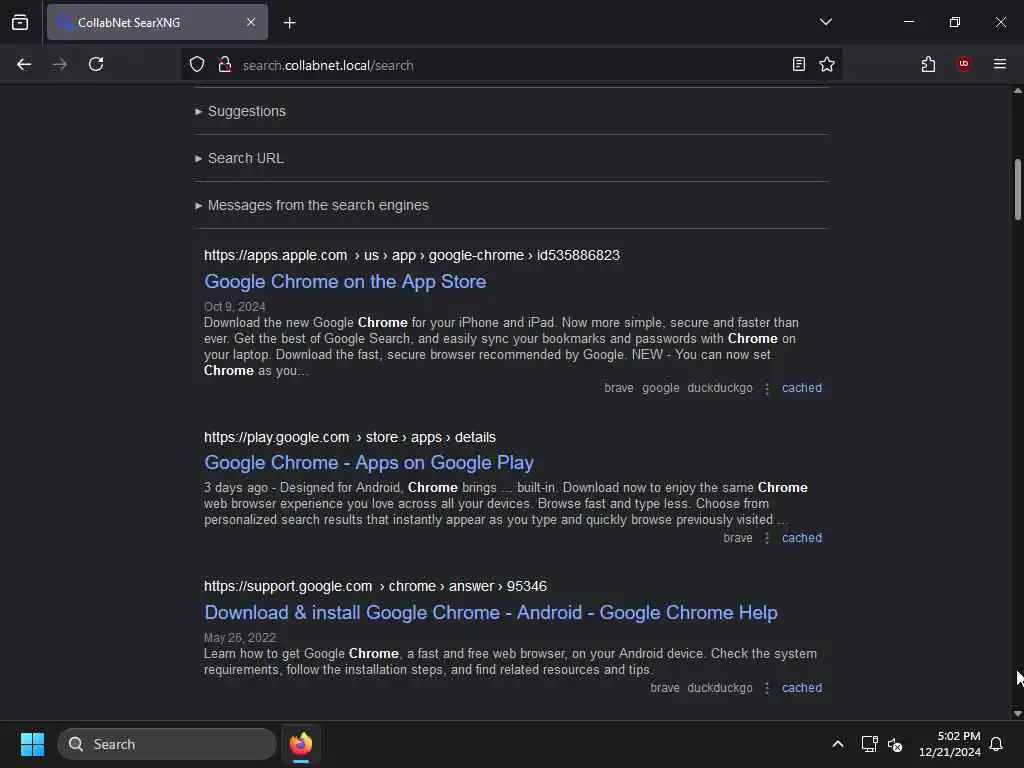1024x768 pixels.
Task: Open the clock showing 5:02 PM
Action: [x=950, y=744]
